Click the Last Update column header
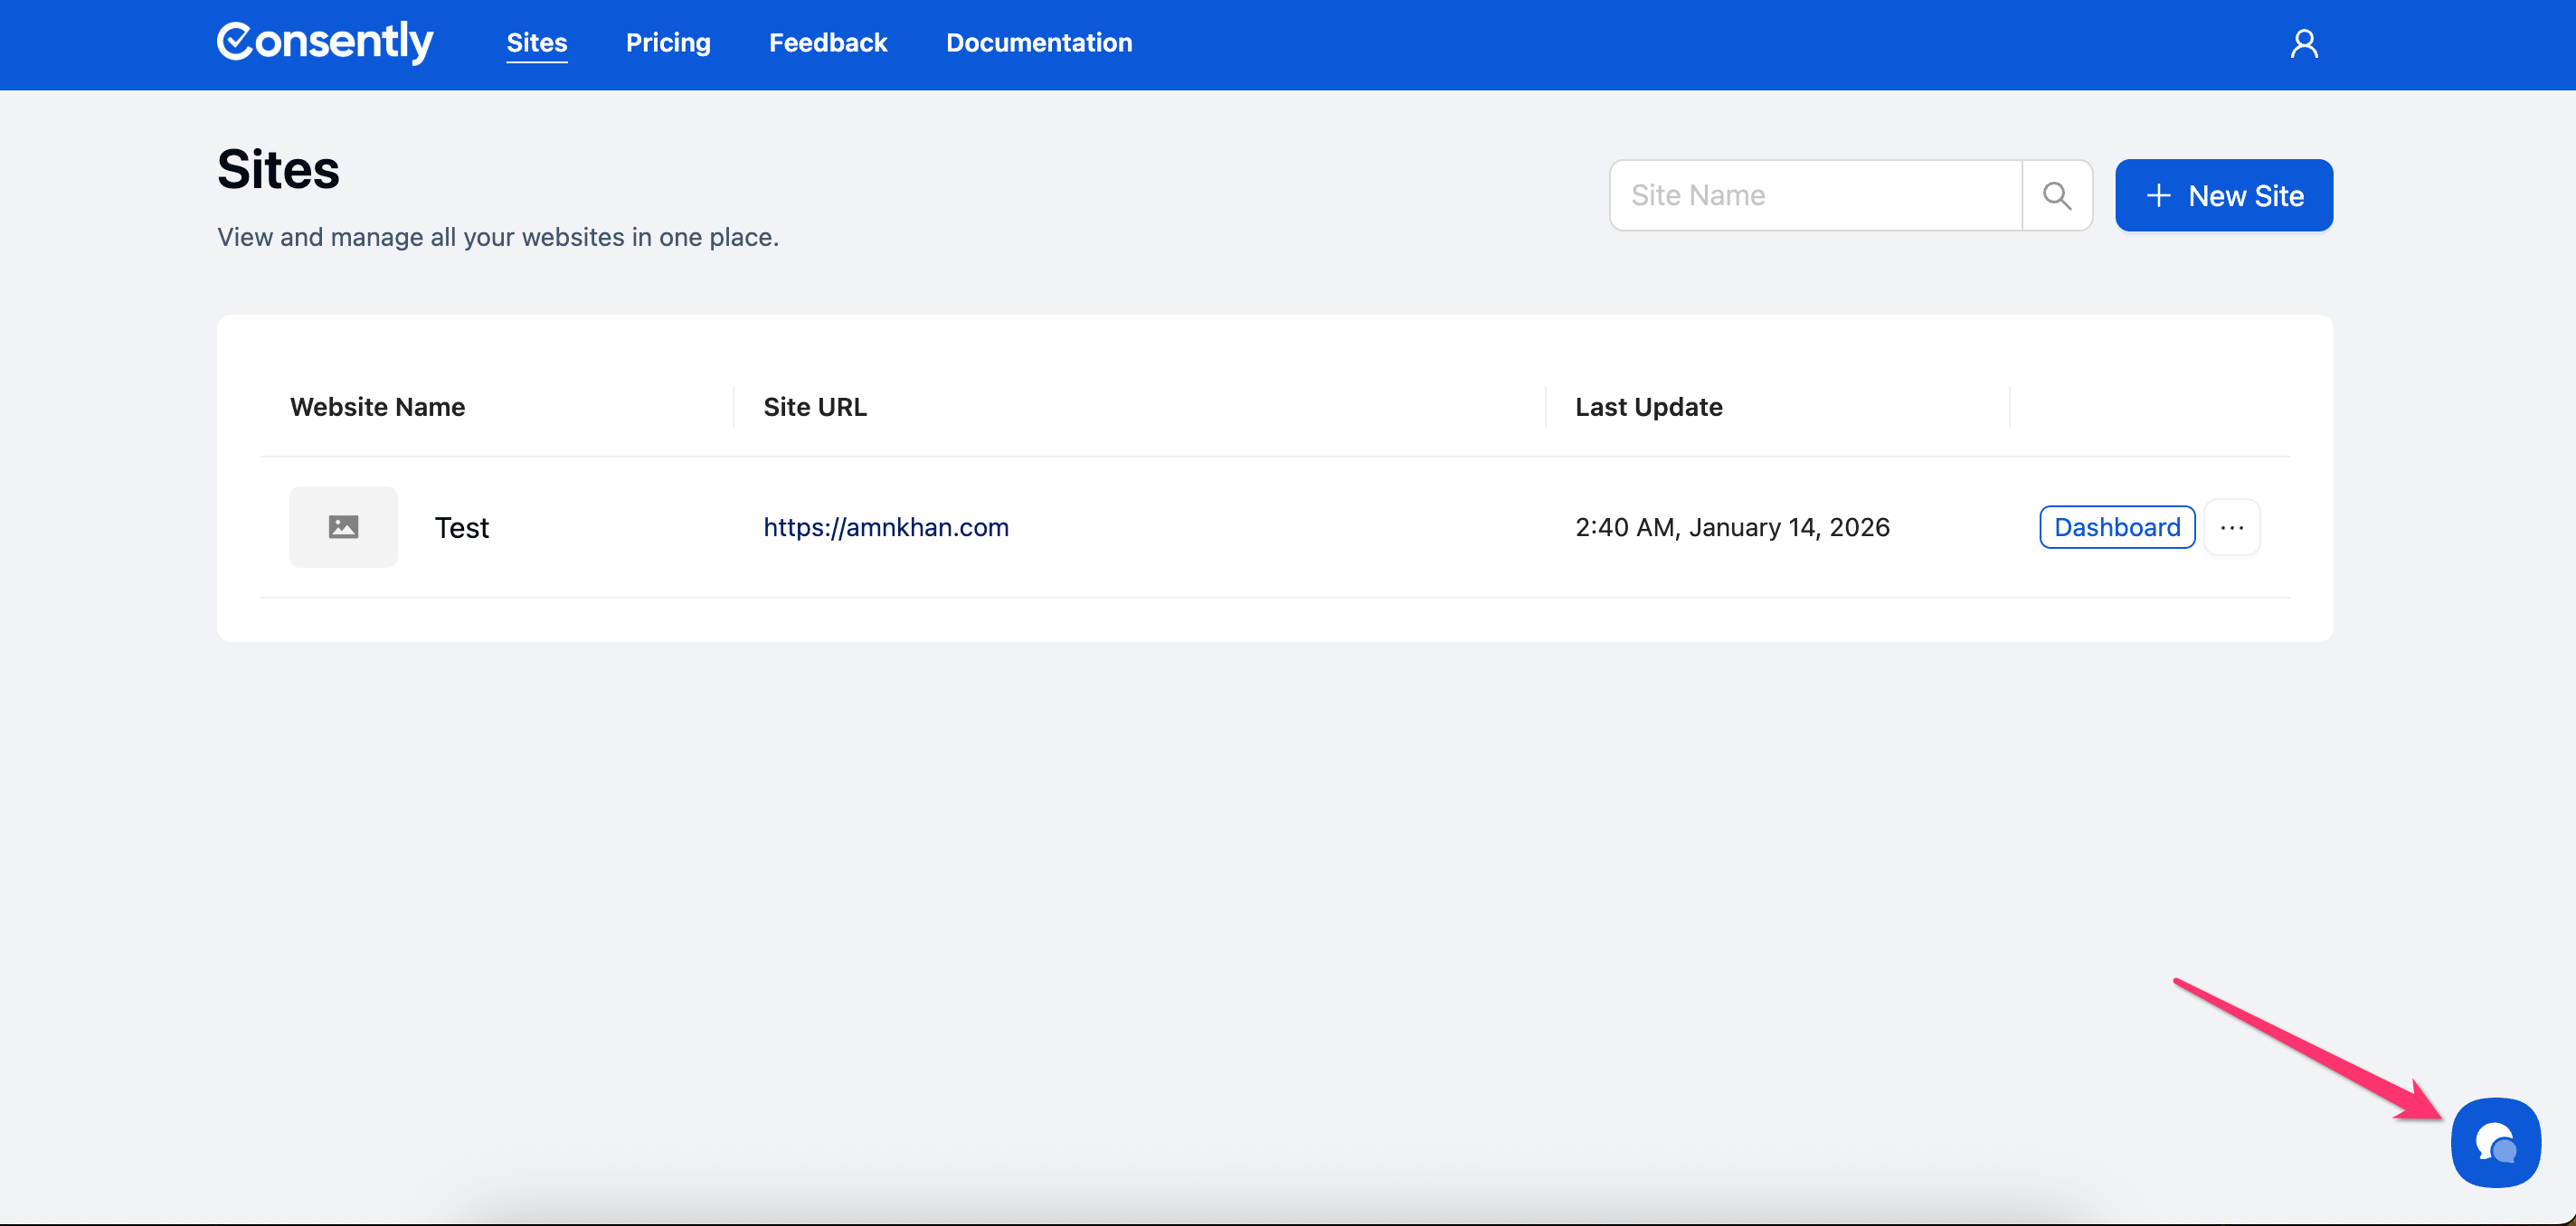The height and width of the screenshot is (1226, 2576). click(x=1647, y=407)
